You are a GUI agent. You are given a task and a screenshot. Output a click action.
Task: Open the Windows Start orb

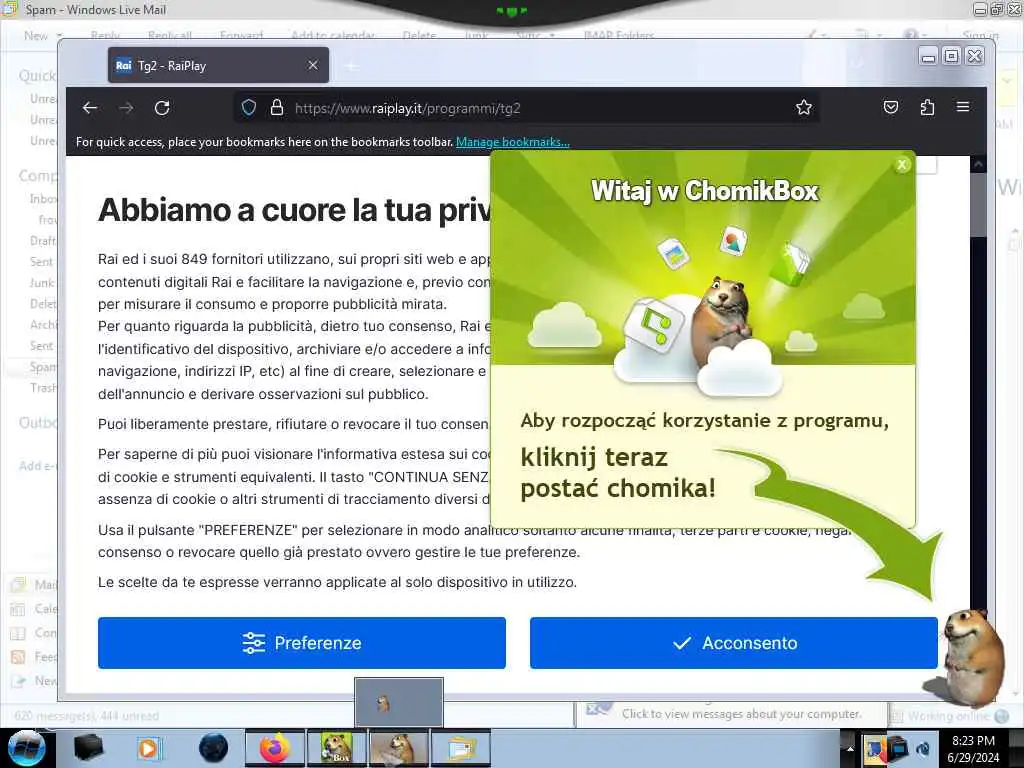click(26, 748)
